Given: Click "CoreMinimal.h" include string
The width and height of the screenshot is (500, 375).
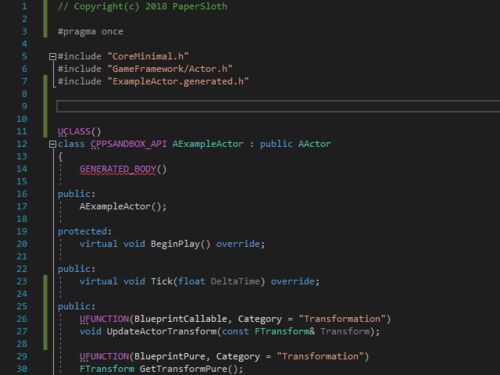Looking at the screenshot, I should (148, 56).
